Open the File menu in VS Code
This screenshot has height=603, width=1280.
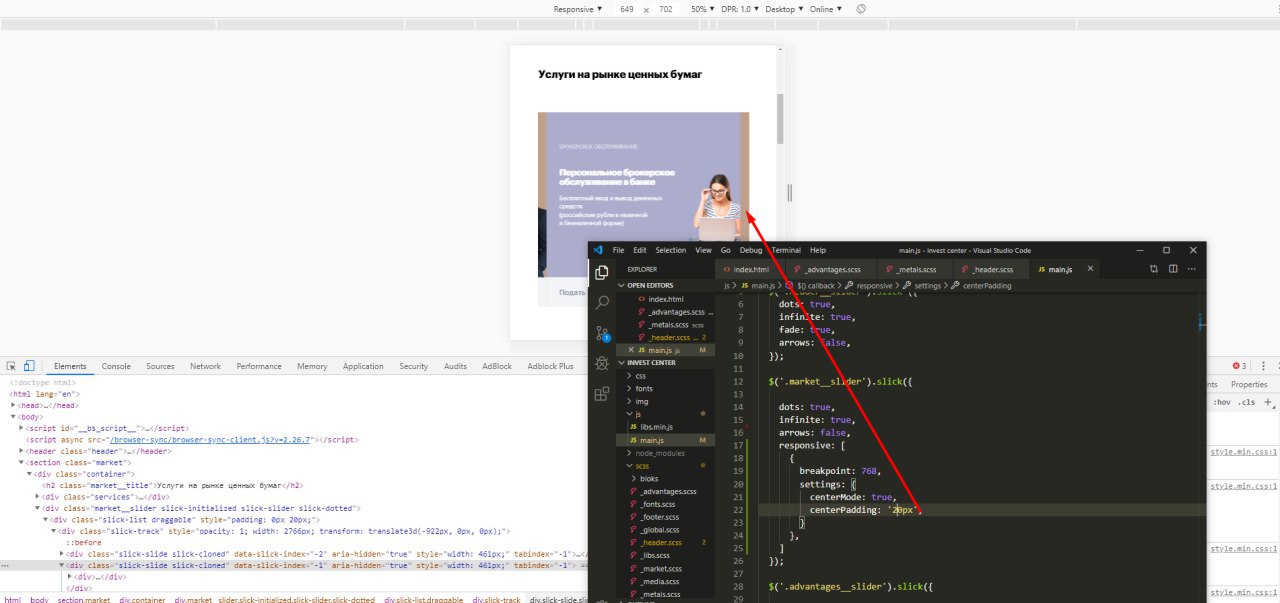pyautogui.click(x=619, y=250)
